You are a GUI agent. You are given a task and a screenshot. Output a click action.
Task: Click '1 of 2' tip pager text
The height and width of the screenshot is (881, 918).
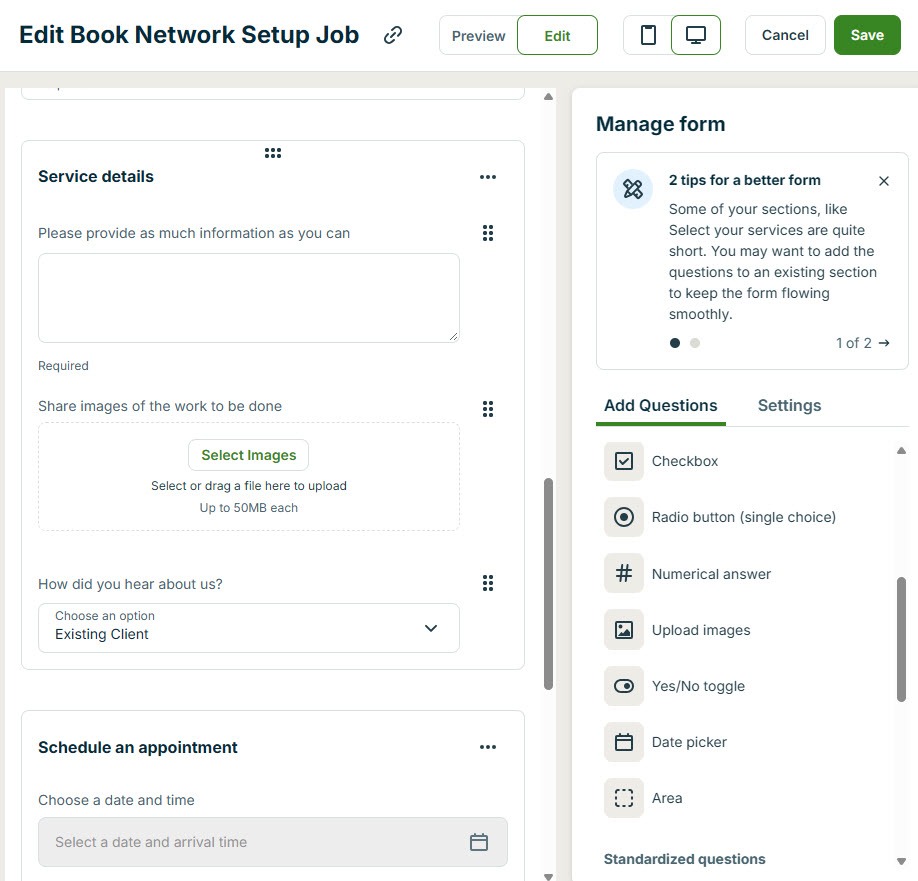click(x=854, y=343)
